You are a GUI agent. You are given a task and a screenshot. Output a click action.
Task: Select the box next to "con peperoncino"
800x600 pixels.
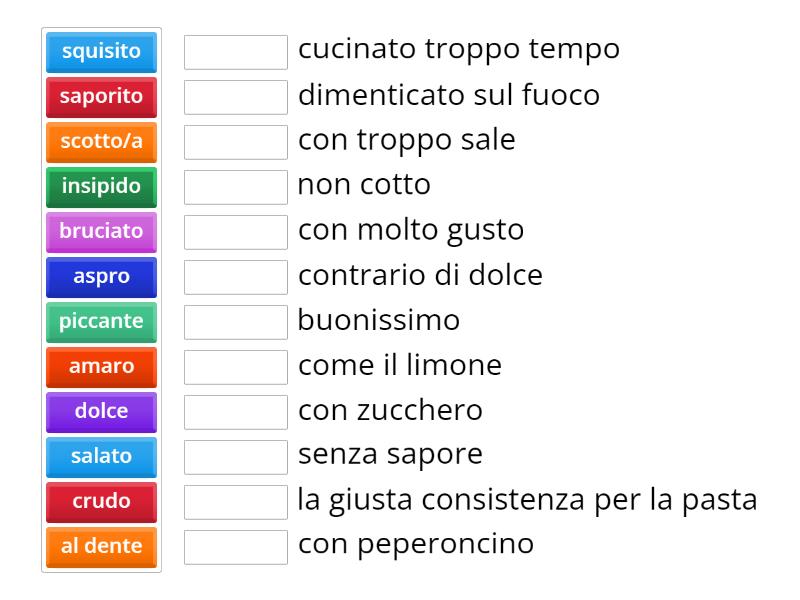tap(234, 546)
